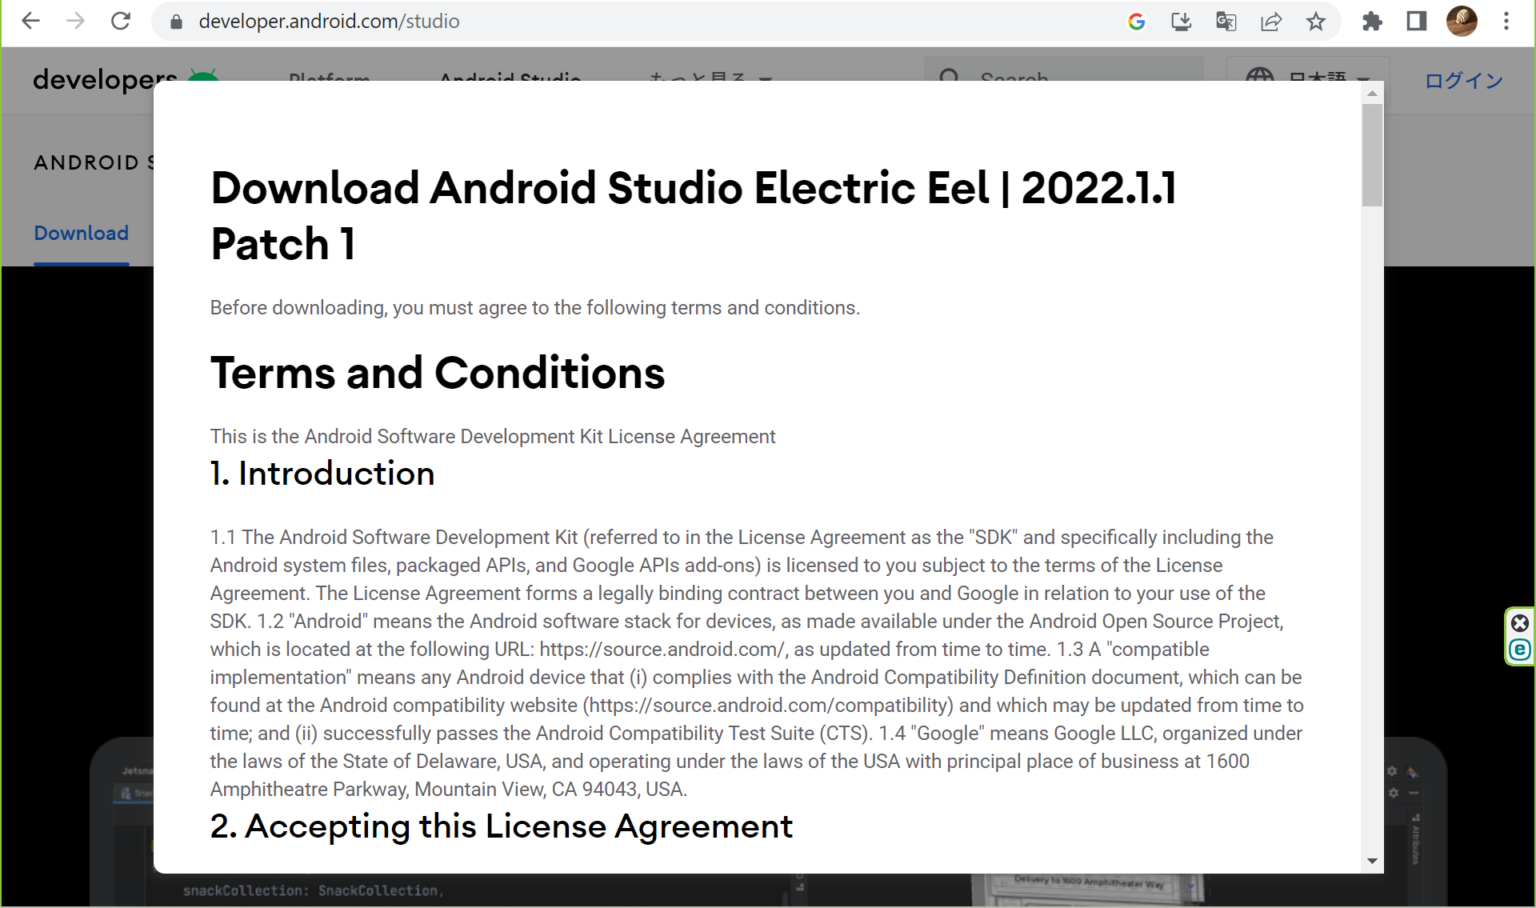
Task: Click the search magnifier in the site header
Action: (x=948, y=77)
